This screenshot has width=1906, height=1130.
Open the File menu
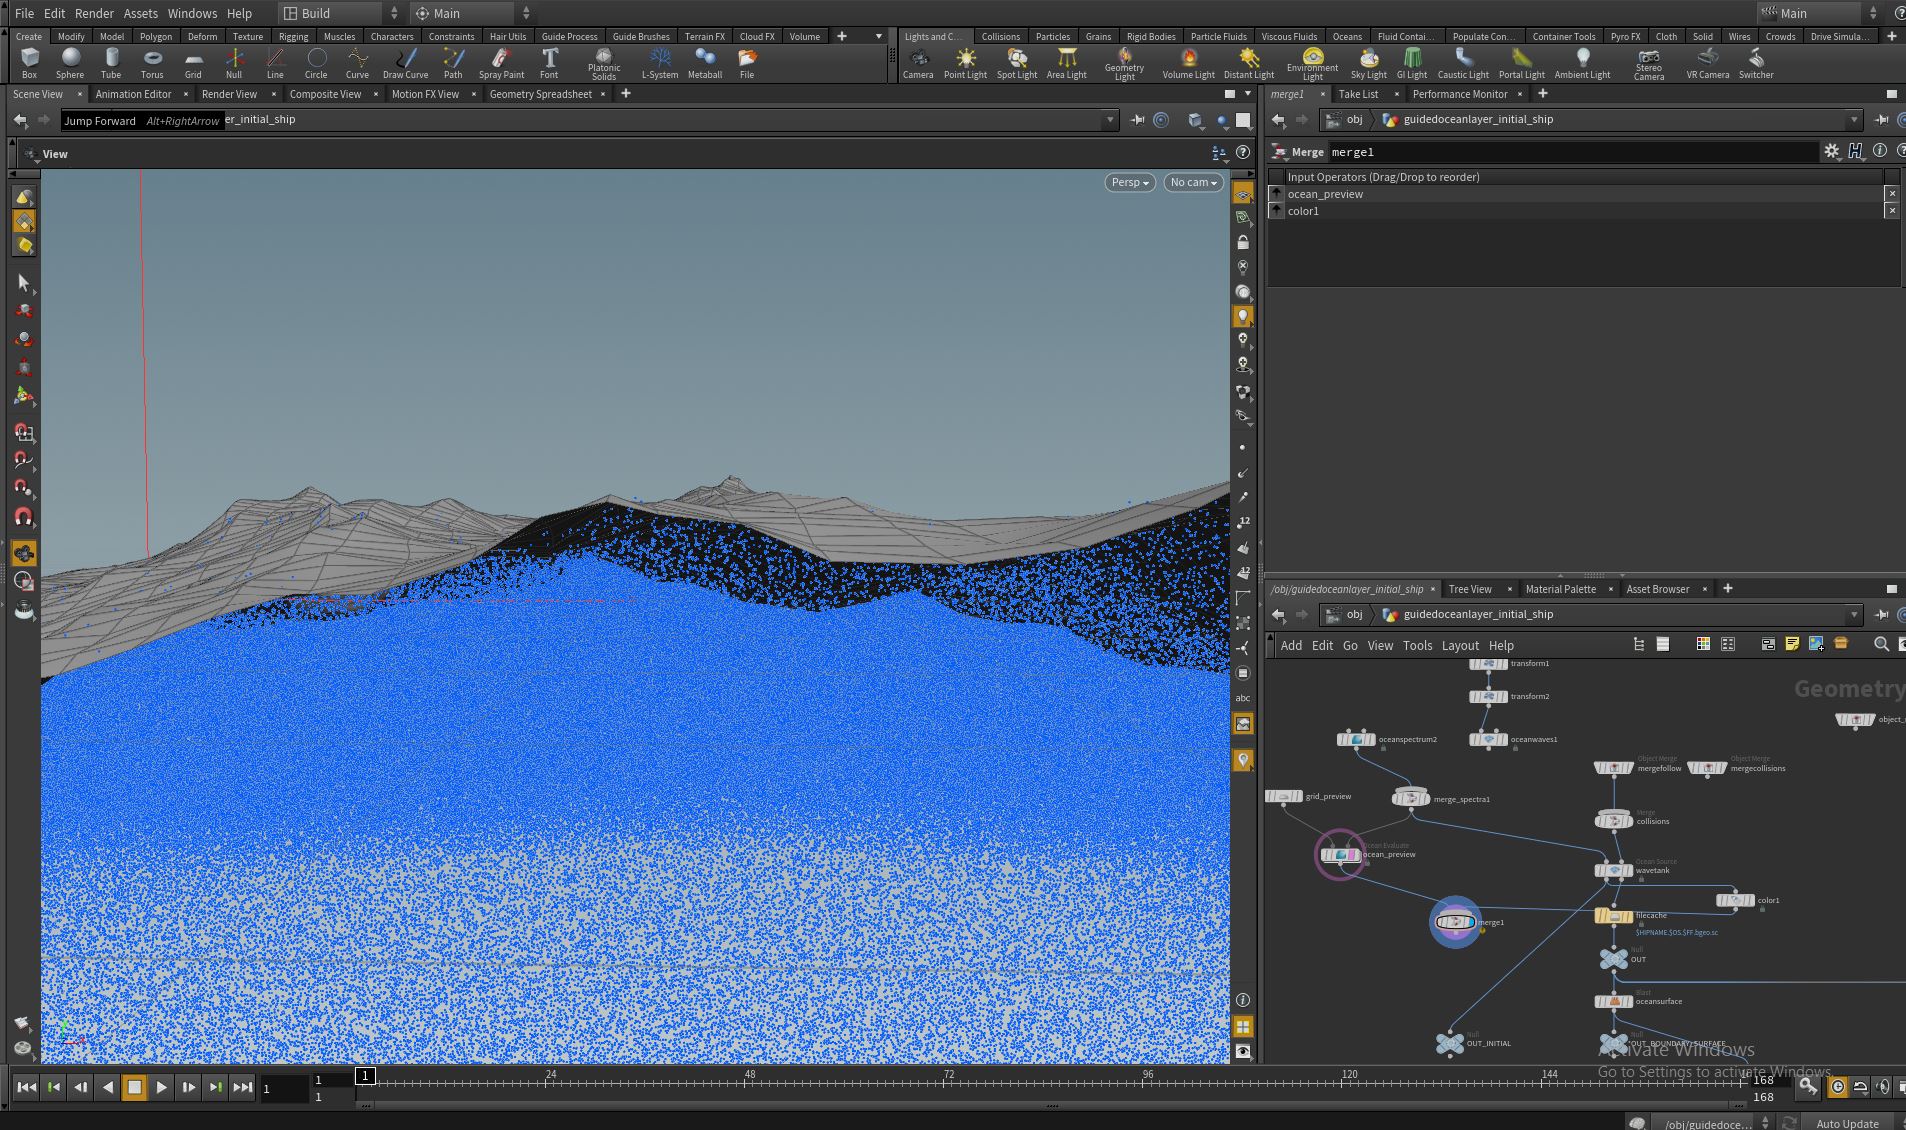click(24, 13)
